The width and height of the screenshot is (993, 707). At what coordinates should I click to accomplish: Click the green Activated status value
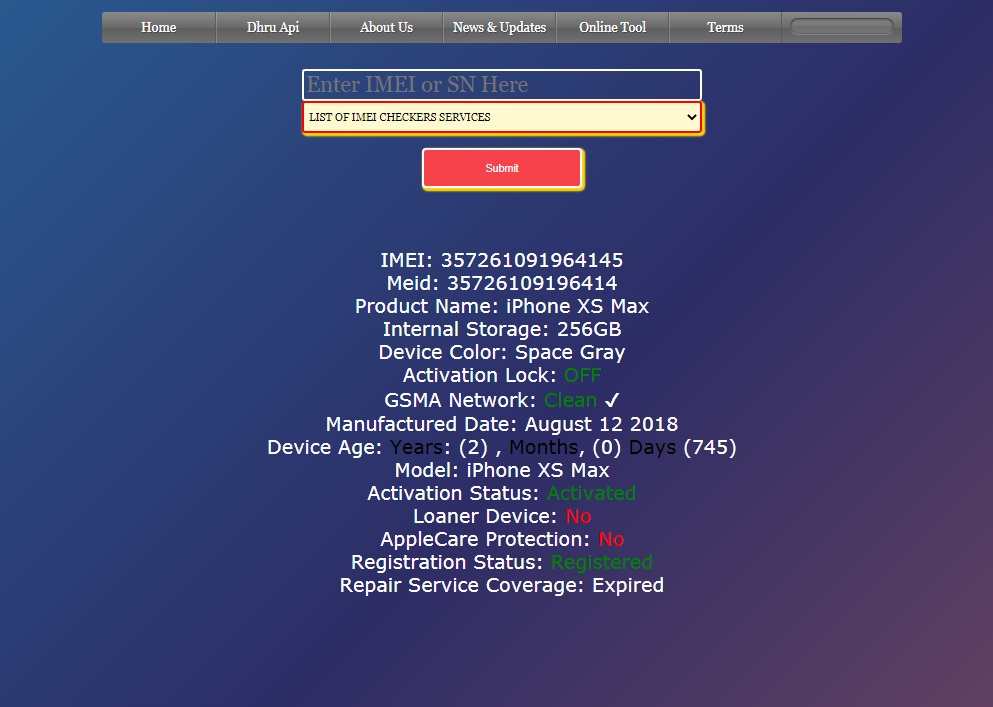[591, 493]
